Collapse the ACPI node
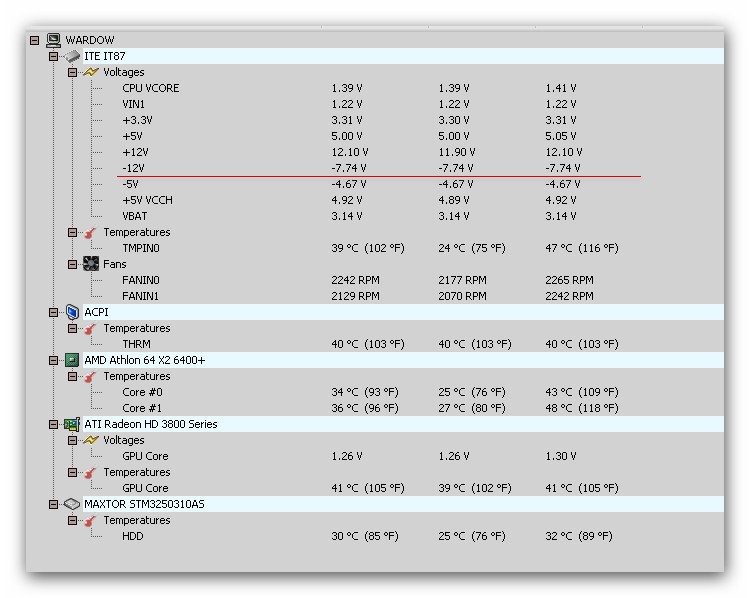750x598 pixels. point(54,312)
